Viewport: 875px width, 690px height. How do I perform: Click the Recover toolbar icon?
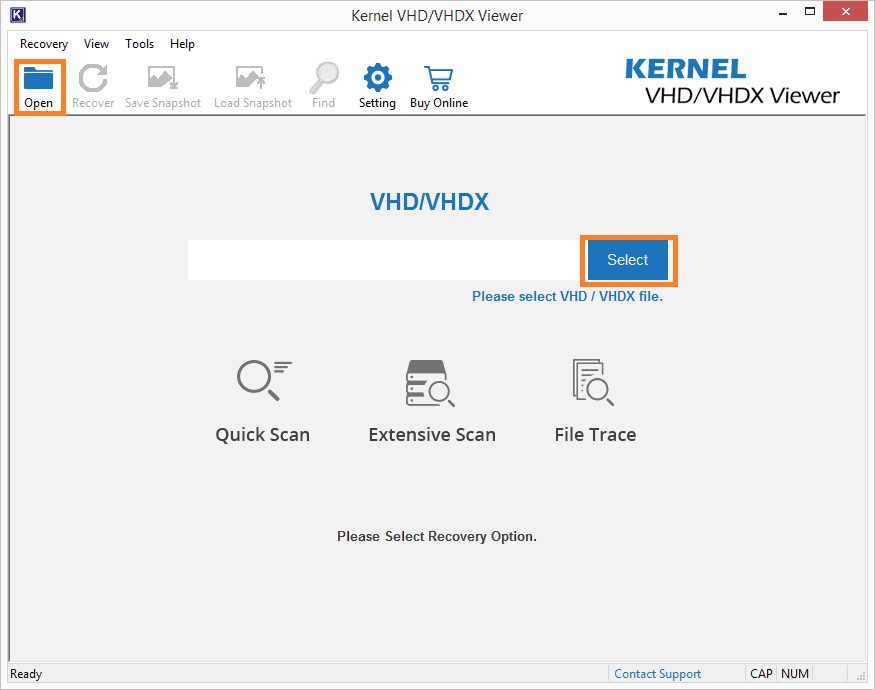(x=93, y=78)
